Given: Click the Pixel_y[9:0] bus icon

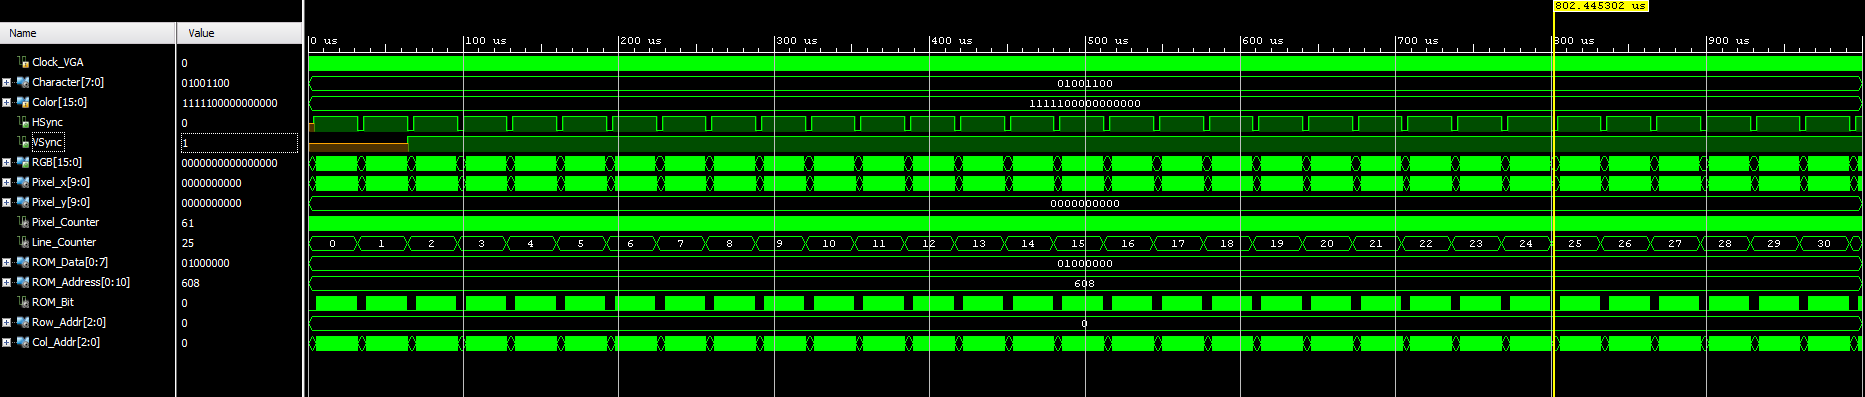Looking at the screenshot, I should pyautogui.click(x=23, y=202).
